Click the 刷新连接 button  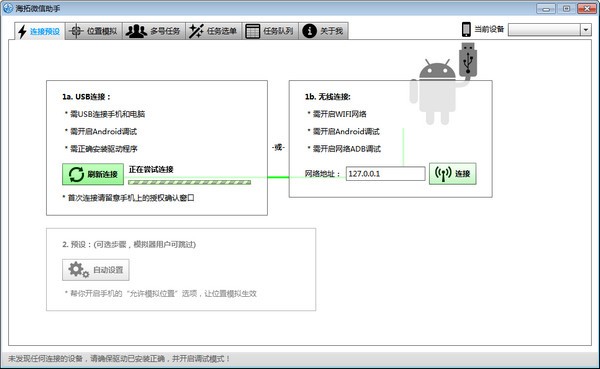tap(93, 174)
